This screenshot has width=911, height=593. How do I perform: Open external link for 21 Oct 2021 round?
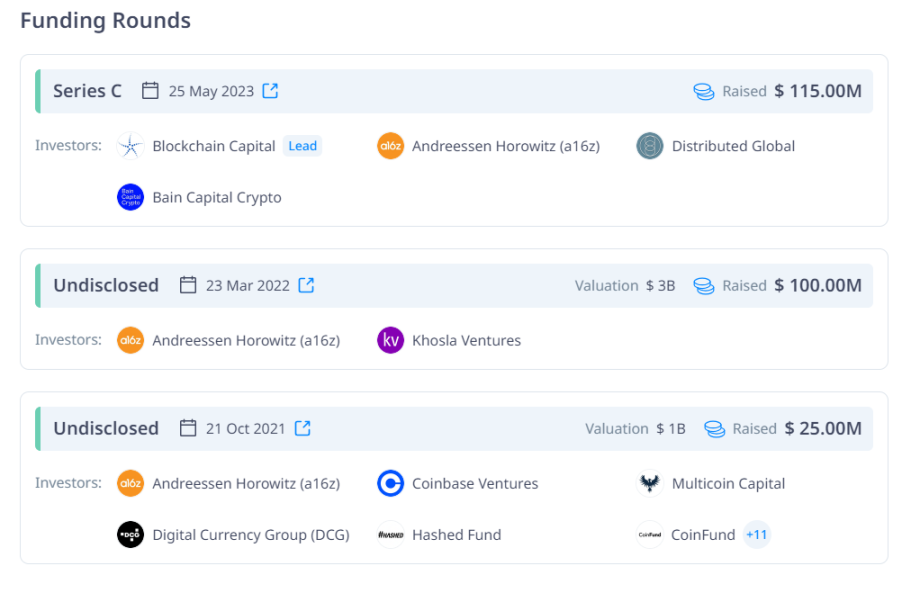(303, 428)
